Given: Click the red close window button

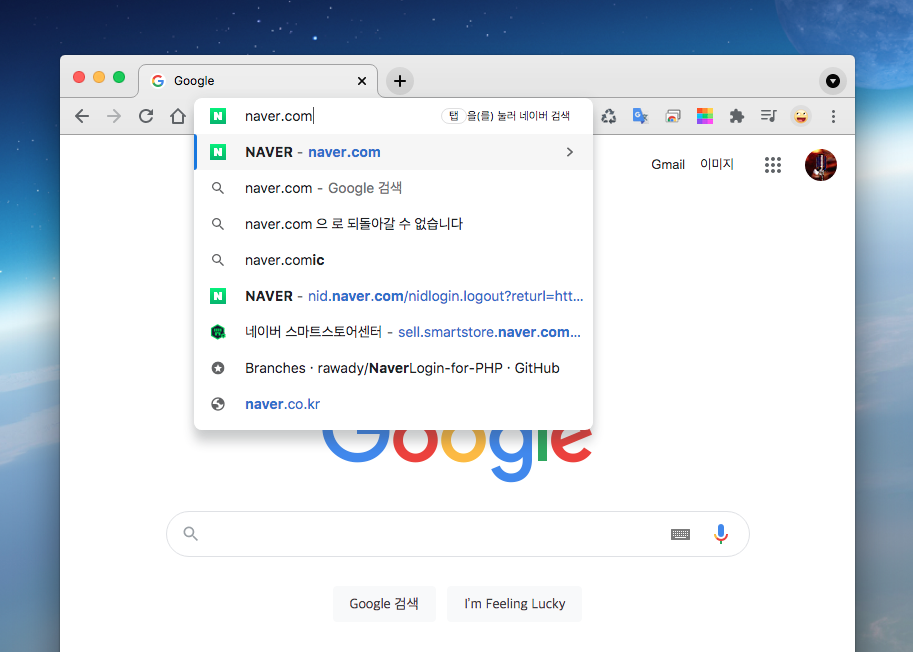Looking at the screenshot, I should coord(79,77).
